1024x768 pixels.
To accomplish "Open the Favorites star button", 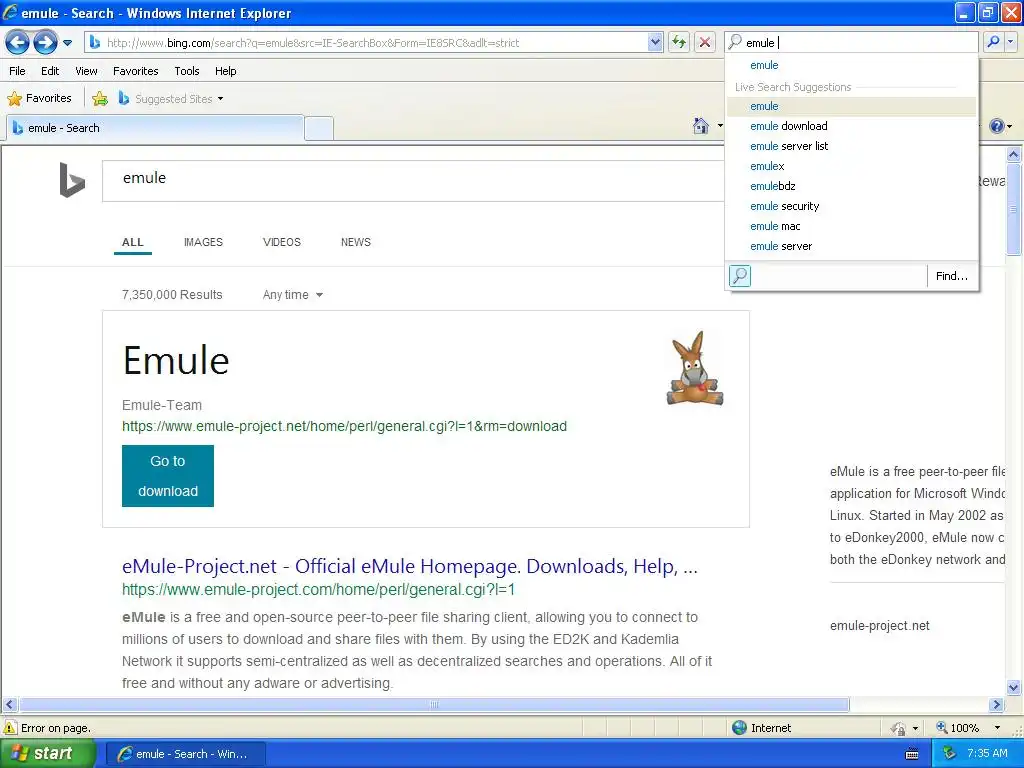I will 39,99.
